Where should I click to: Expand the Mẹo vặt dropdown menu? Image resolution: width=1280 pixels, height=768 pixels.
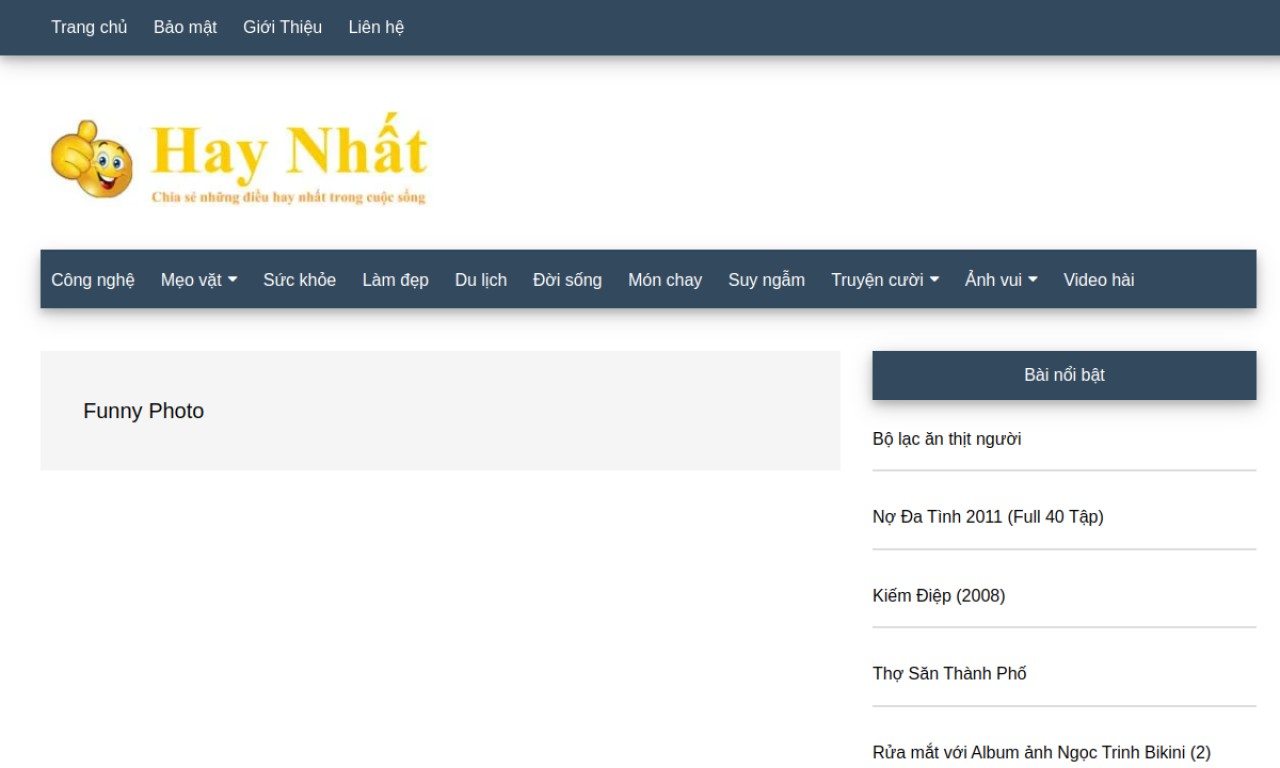(199, 280)
